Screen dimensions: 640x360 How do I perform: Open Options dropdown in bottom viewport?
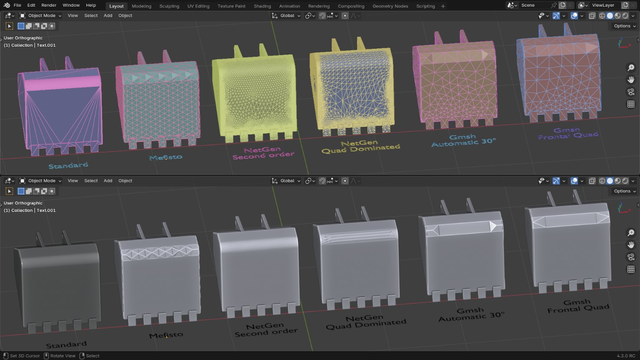tap(624, 191)
